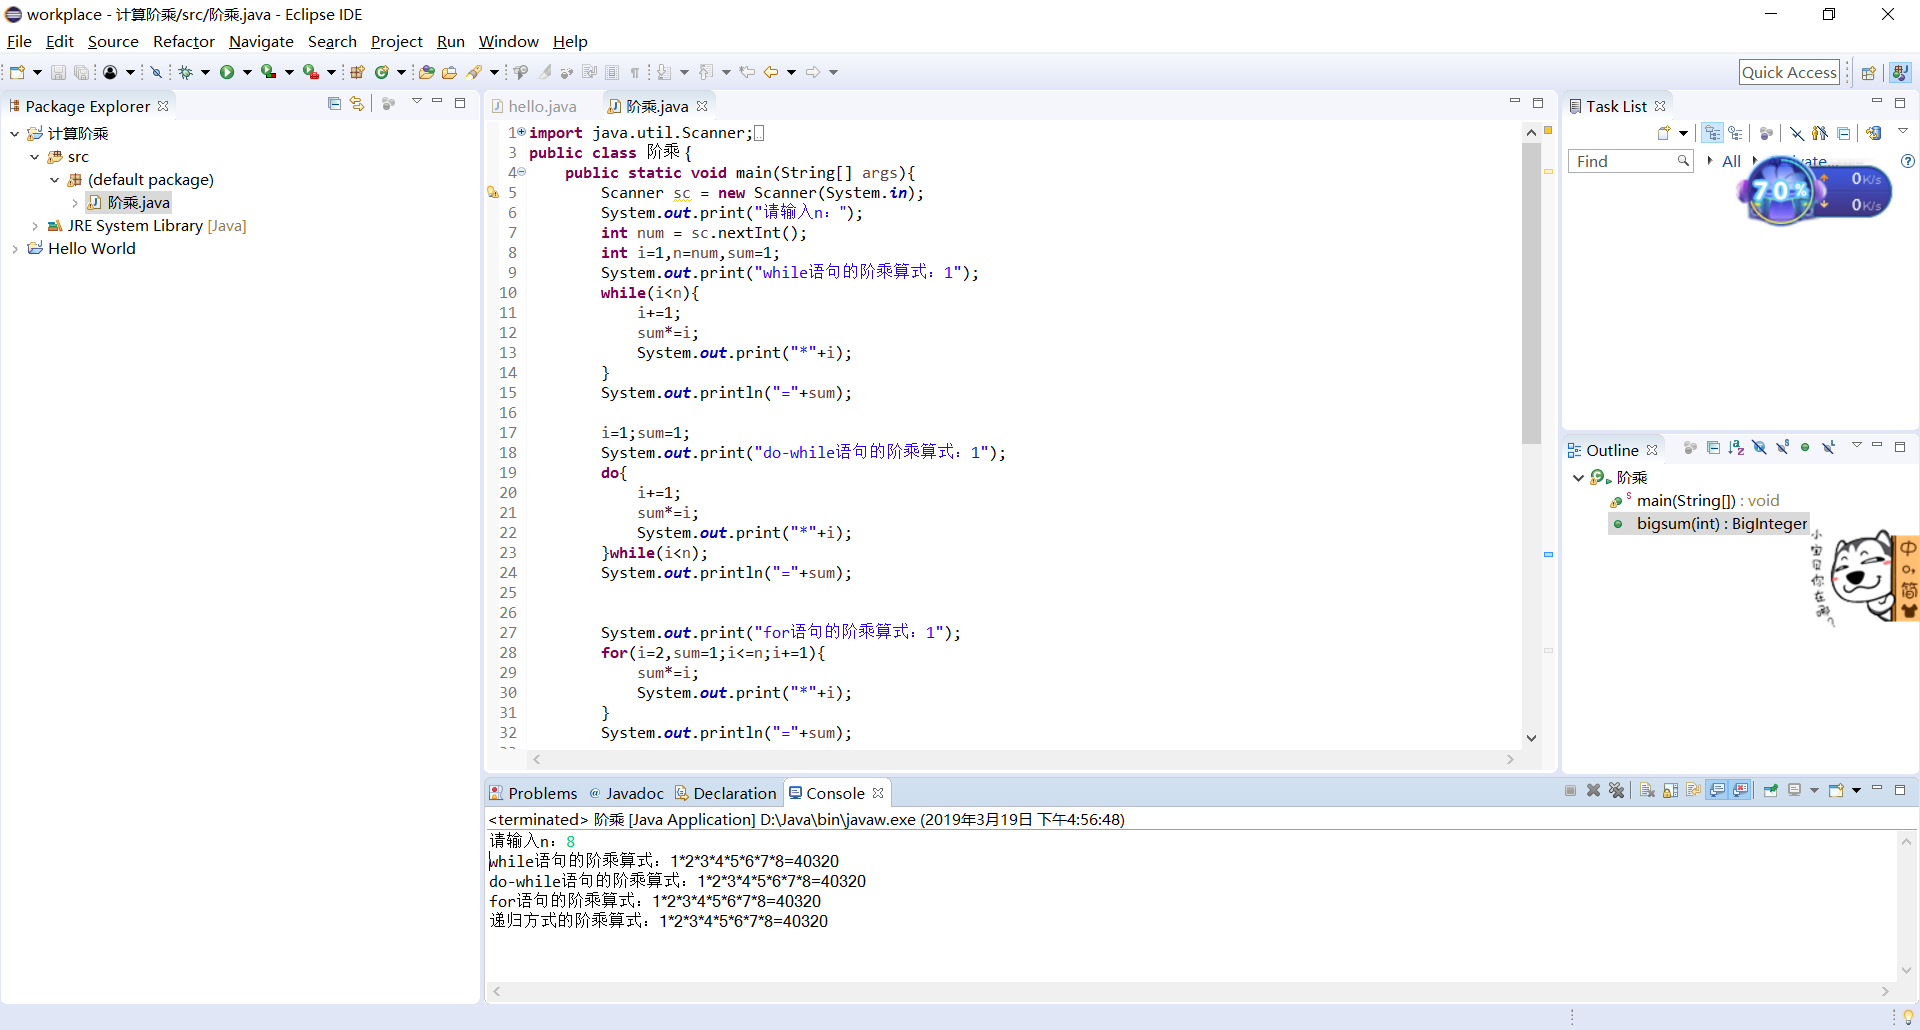
Task: Expand the 阶乘.java tree node
Action: (x=75, y=203)
